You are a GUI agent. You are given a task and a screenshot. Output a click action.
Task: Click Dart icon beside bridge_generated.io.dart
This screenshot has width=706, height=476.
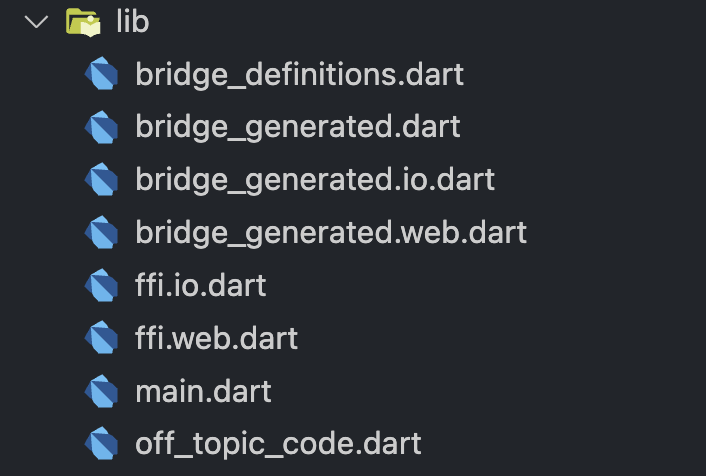(102, 179)
